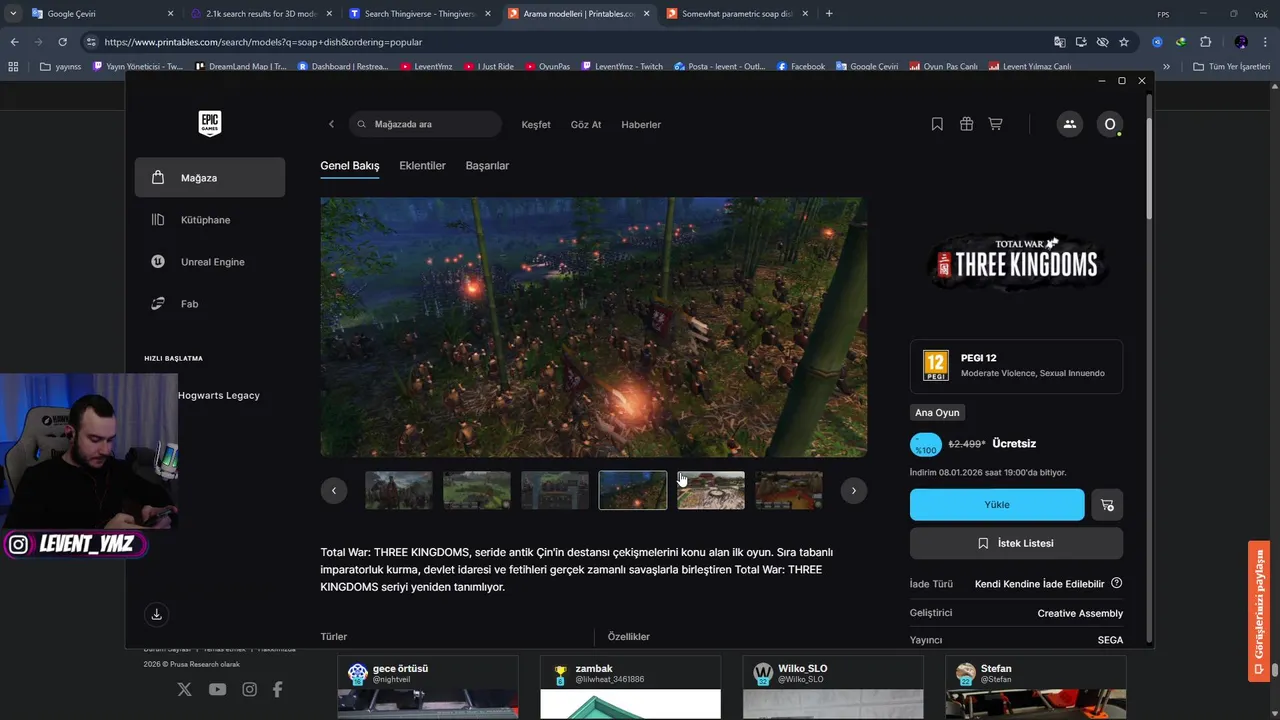Screen dimensions: 1280x720
Task: Open the Göz At browse page
Action: [586, 125]
